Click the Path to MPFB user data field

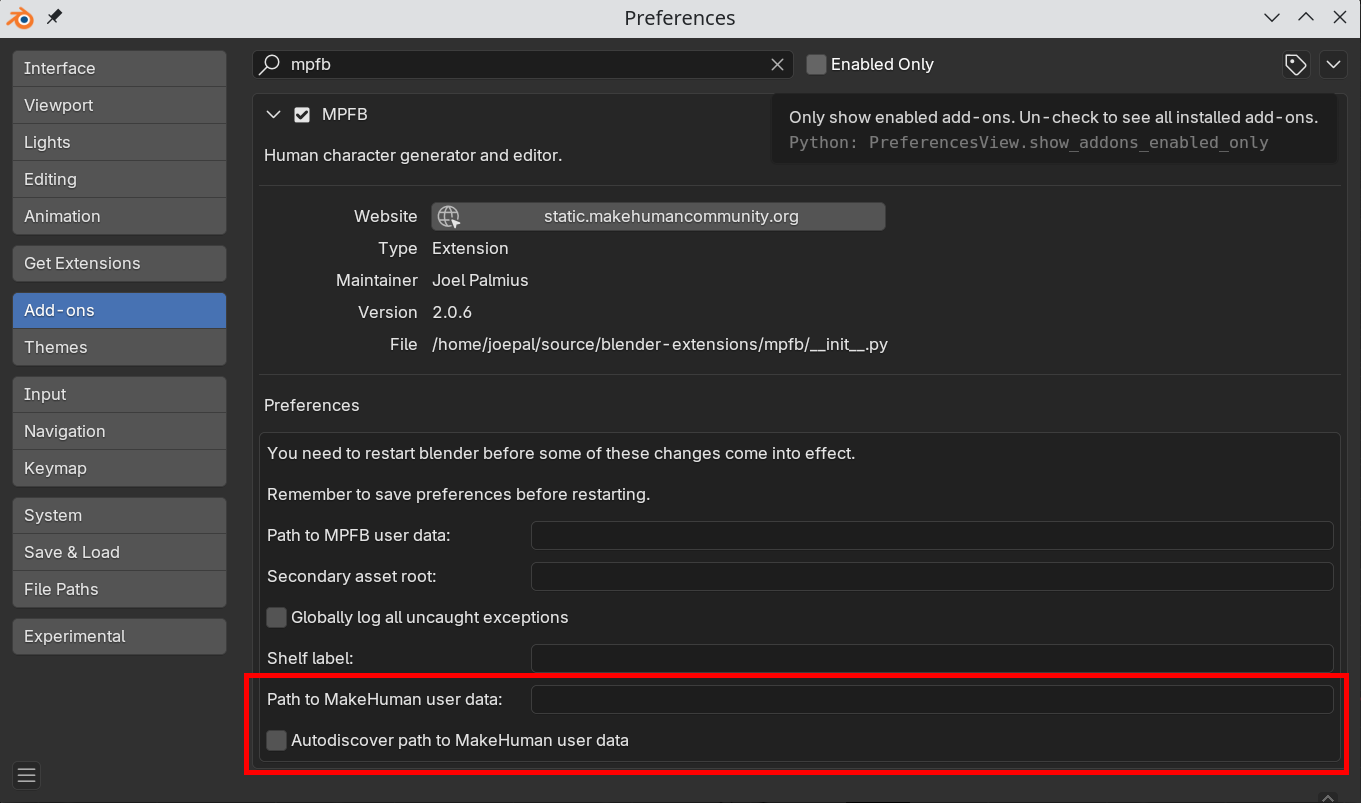932,535
